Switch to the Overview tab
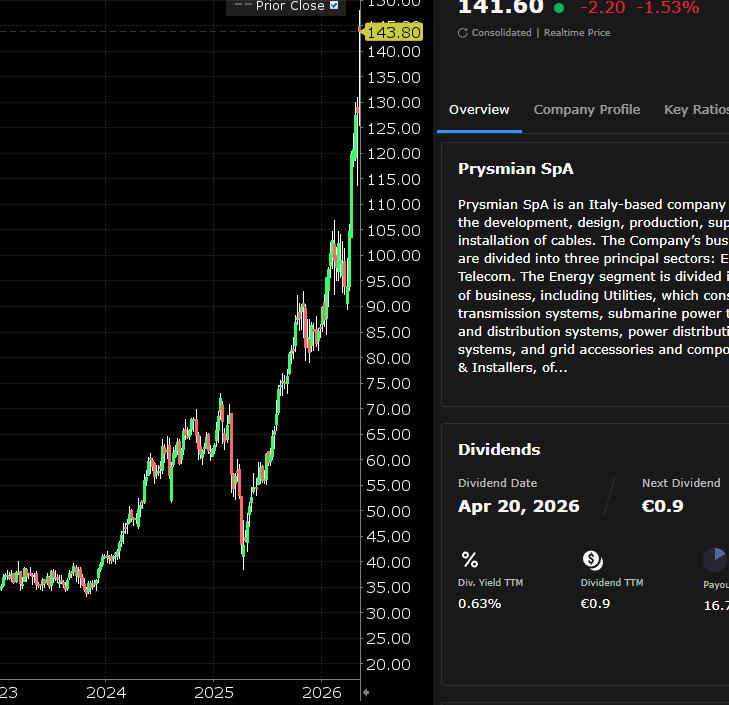 479,110
